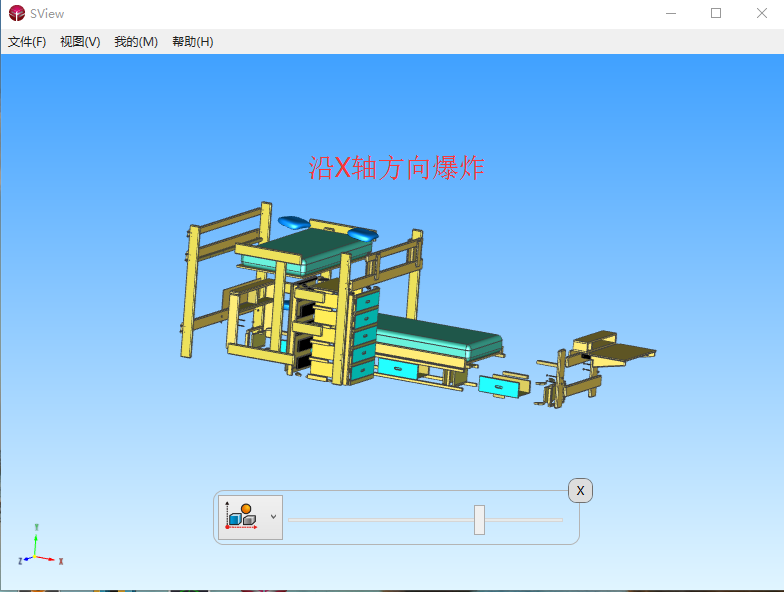The width and height of the screenshot is (784, 592).
Task: Minimize the SView window
Action: pyautogui.click(x=670, y=14)
